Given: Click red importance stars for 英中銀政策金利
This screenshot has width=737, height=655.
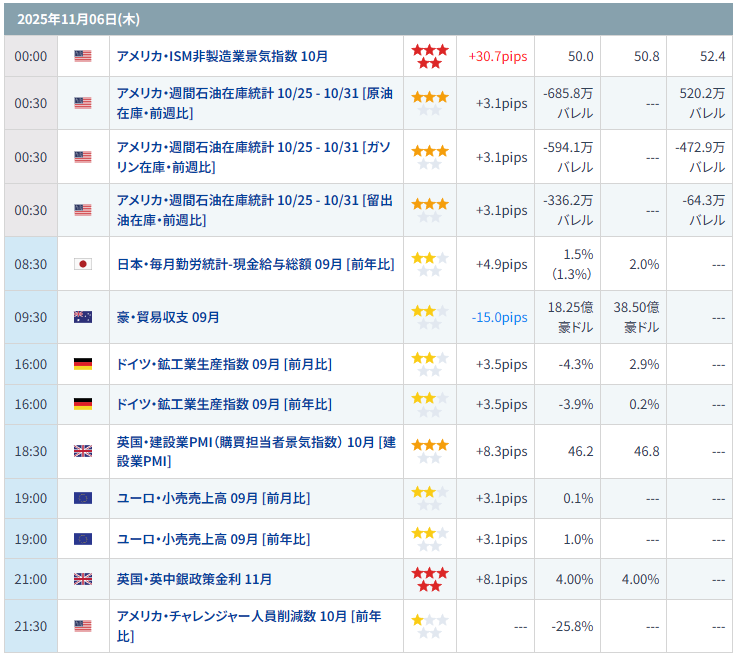Looking at the screenshot, I should pyautogui.click(x=430, y=579).
